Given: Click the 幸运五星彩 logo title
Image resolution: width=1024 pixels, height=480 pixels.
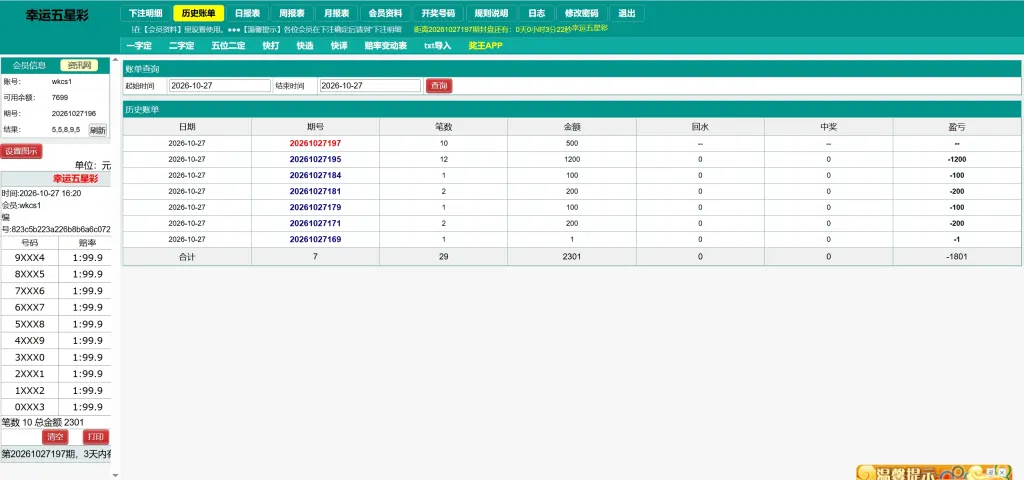Looking at the screenshot, I should click(x=57, y=15).
